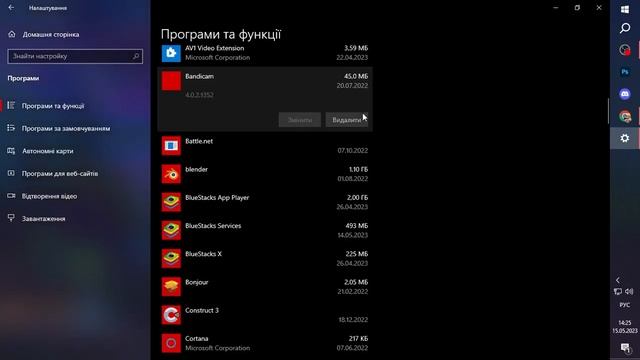The height and width of the screenshot is (360, 640).
Task: Click the Bandicam app icon
Action: point(171,81)
